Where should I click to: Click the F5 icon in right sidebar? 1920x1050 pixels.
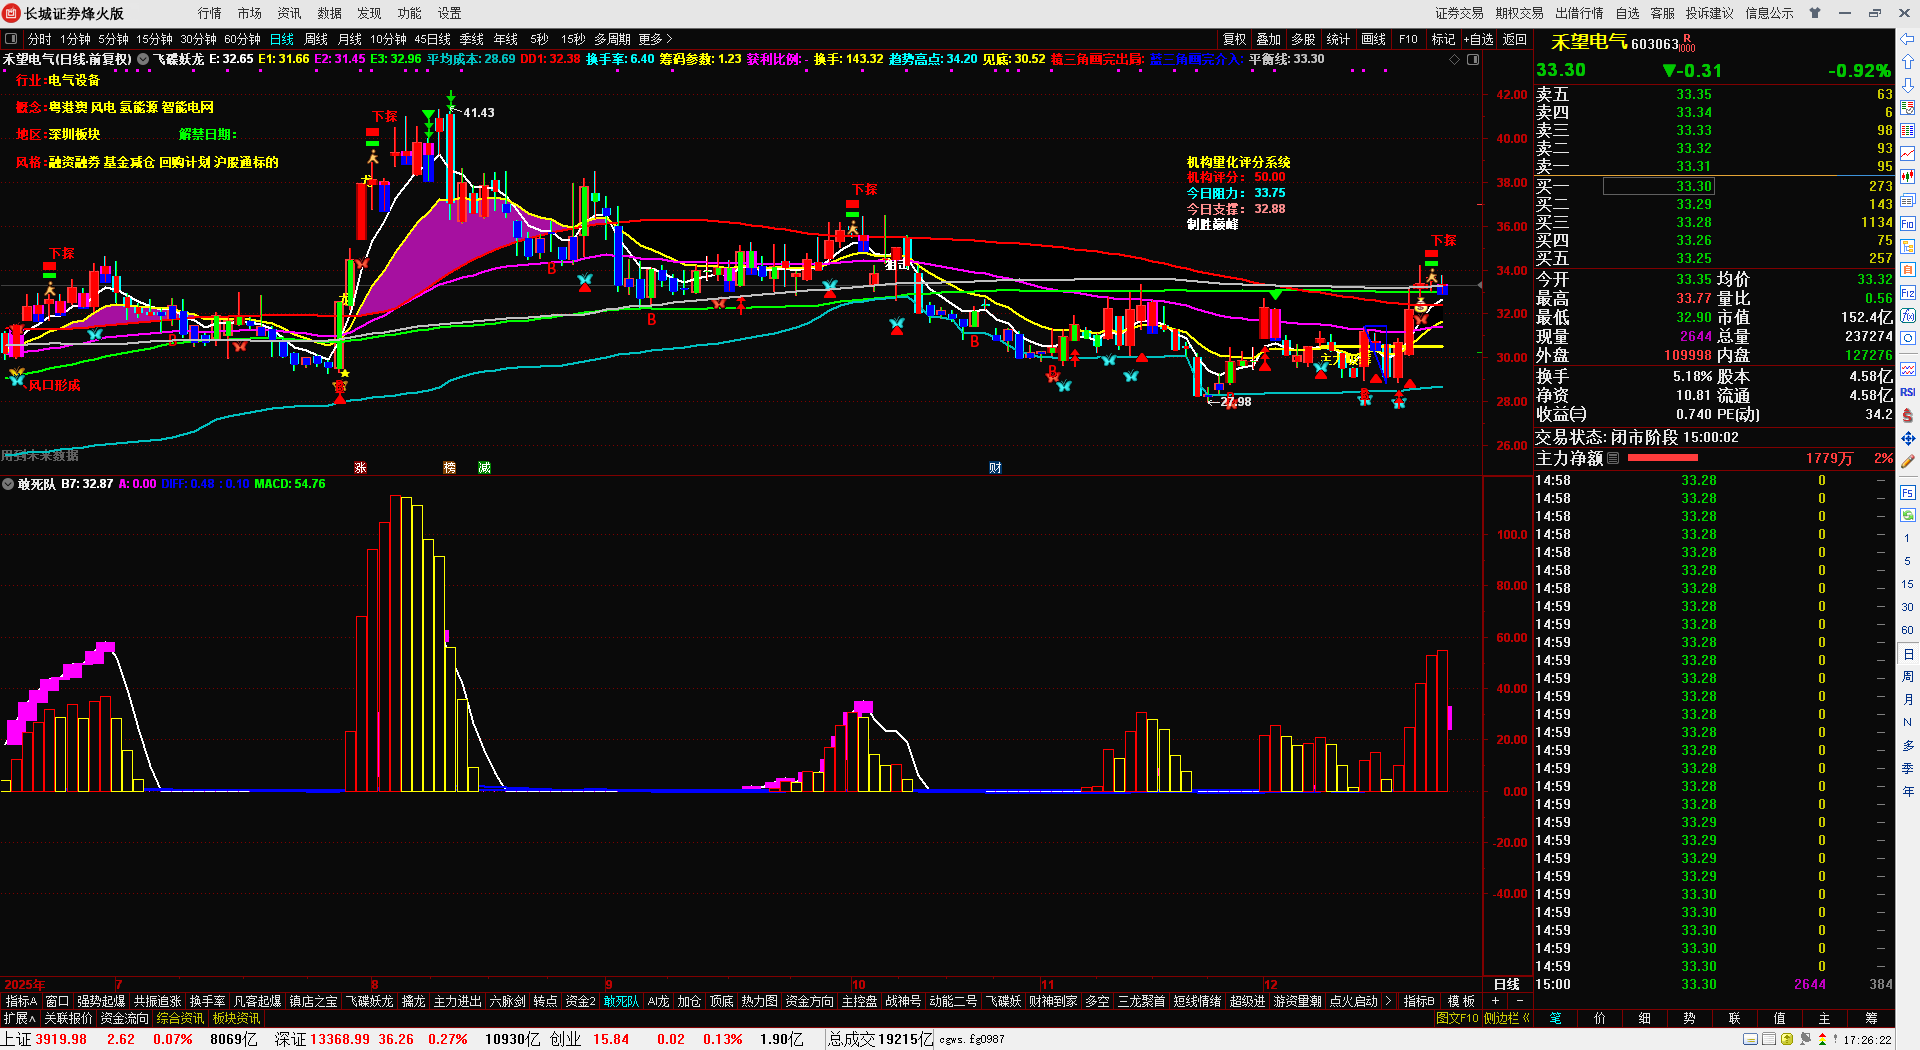(x=1908, y=493)
